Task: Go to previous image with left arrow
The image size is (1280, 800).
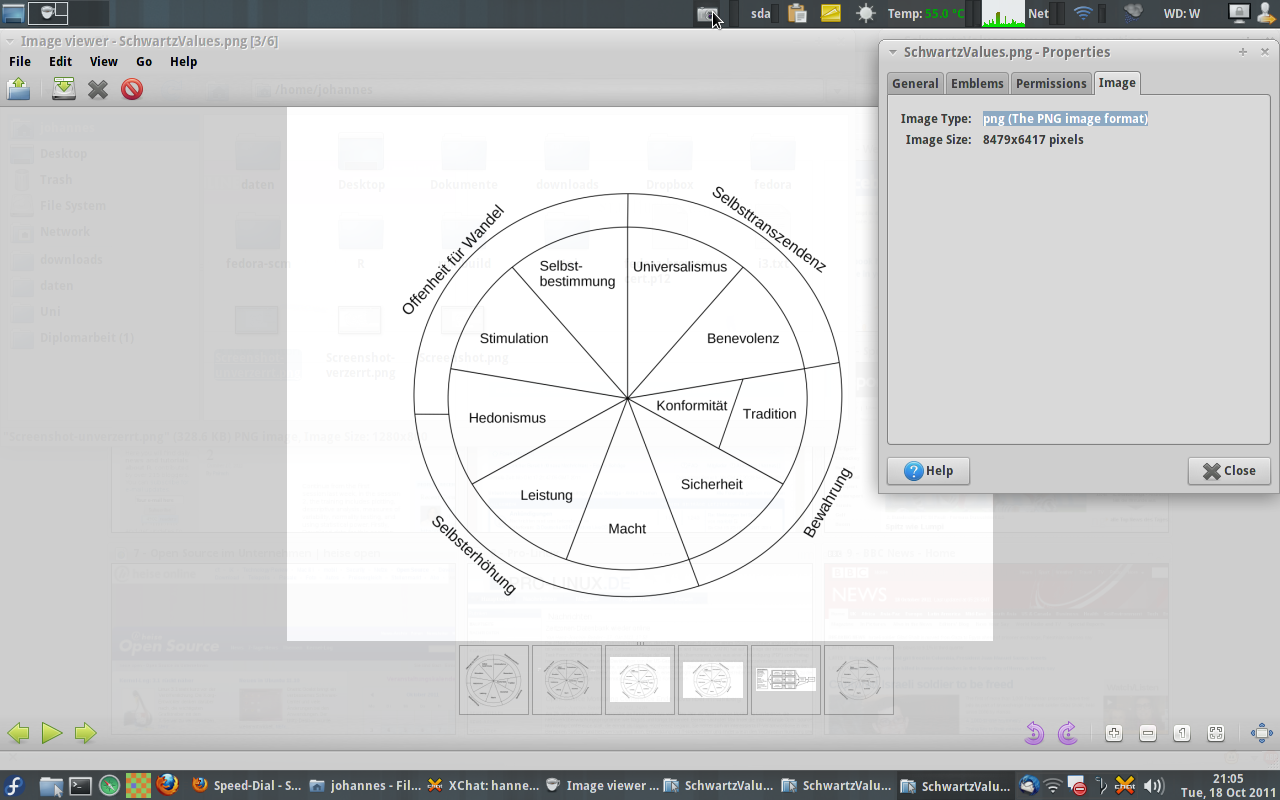Action: (x=18, y=733)
